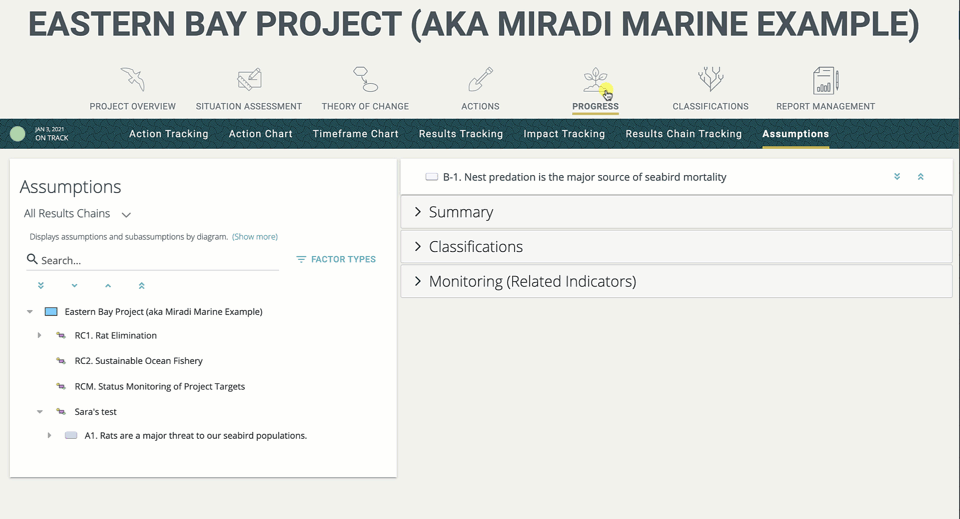Screen dimensions: 960x519
Task: Expand all tree rows double-chevron icon
Action: pyautogui.click(x=41, y=286)
